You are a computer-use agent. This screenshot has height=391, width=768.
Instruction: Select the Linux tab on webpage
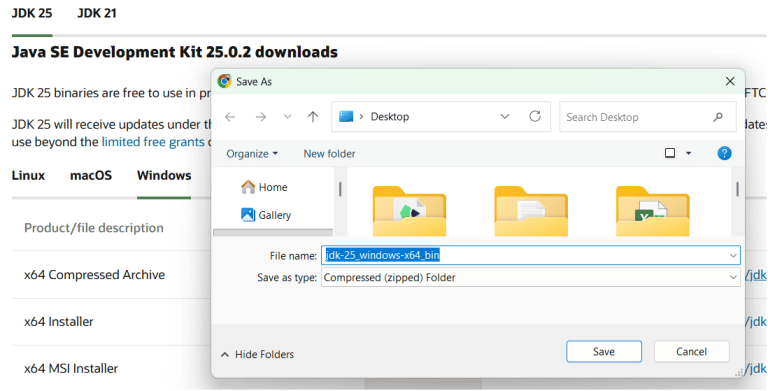click(x=28, y=175)
